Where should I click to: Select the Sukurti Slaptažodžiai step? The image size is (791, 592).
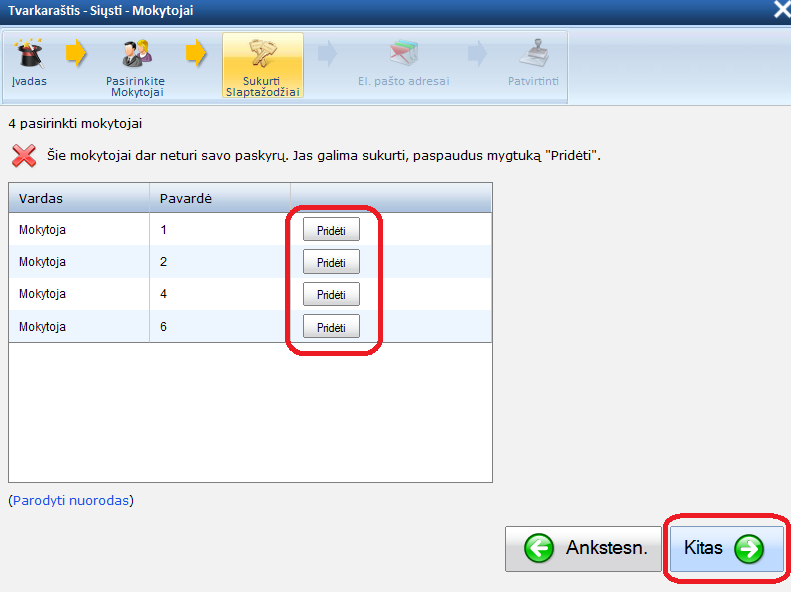(x=263, y=65)
